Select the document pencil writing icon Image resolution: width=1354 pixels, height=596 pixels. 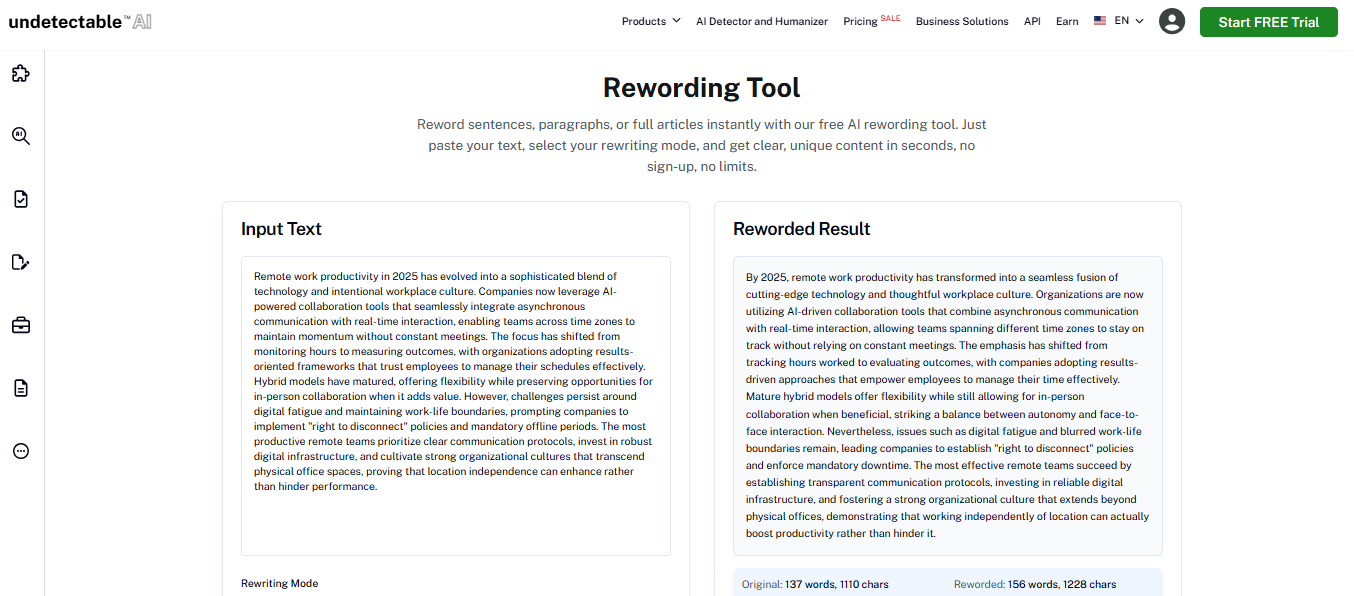pos(21,262)
